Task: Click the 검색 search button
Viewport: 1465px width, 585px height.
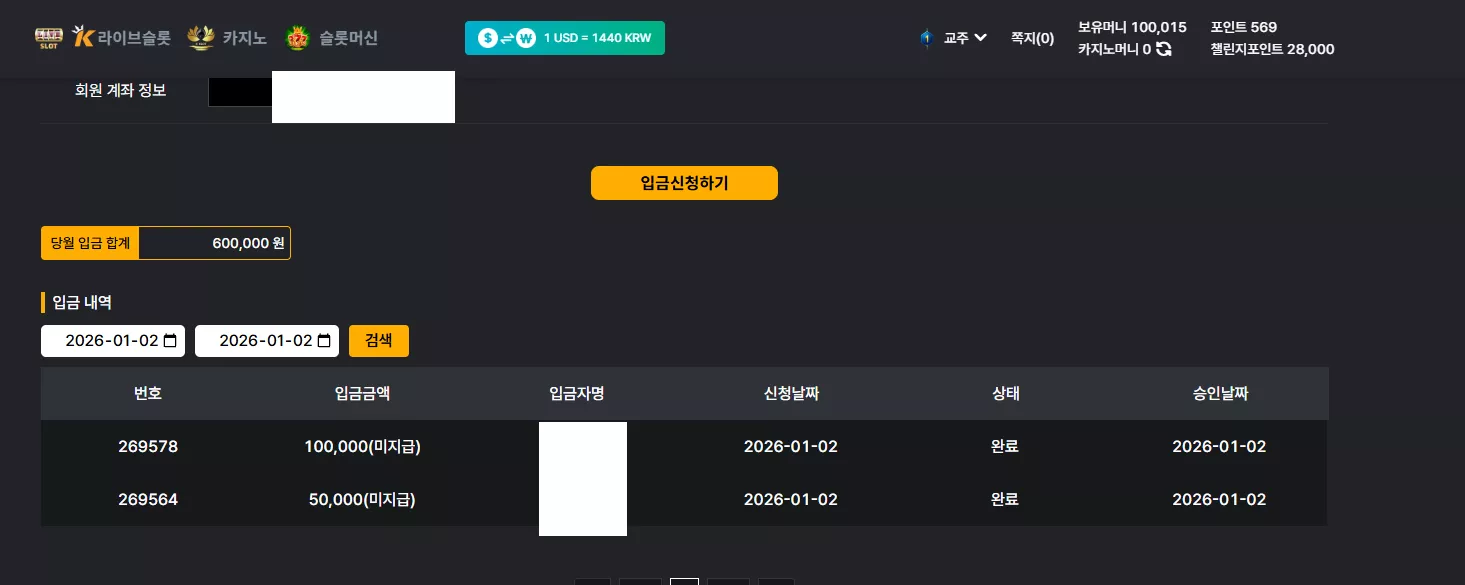Action: coord(379,341)
